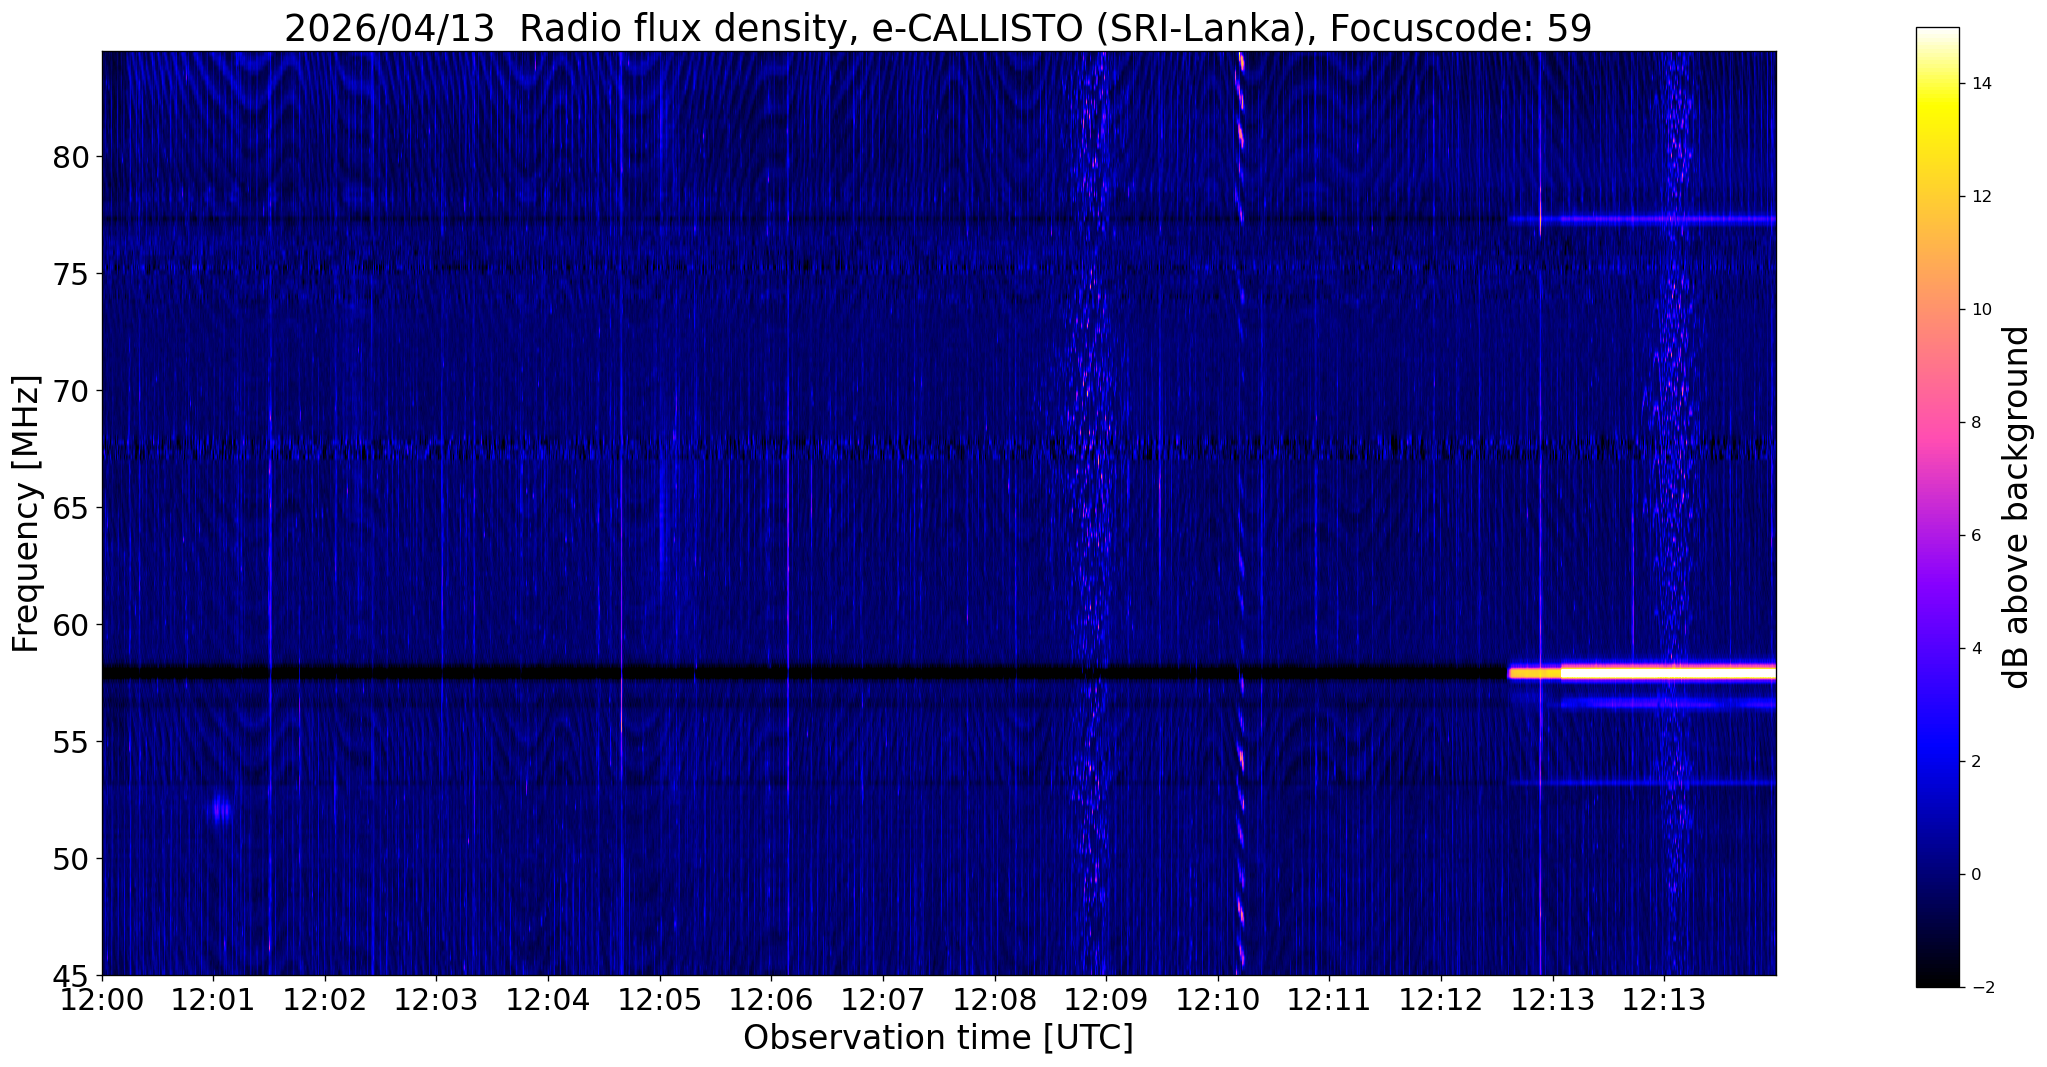Click the 55 MHz frequency tick label
Image resolution: width=2047 pixels, height=1067 pixels.
70,742
